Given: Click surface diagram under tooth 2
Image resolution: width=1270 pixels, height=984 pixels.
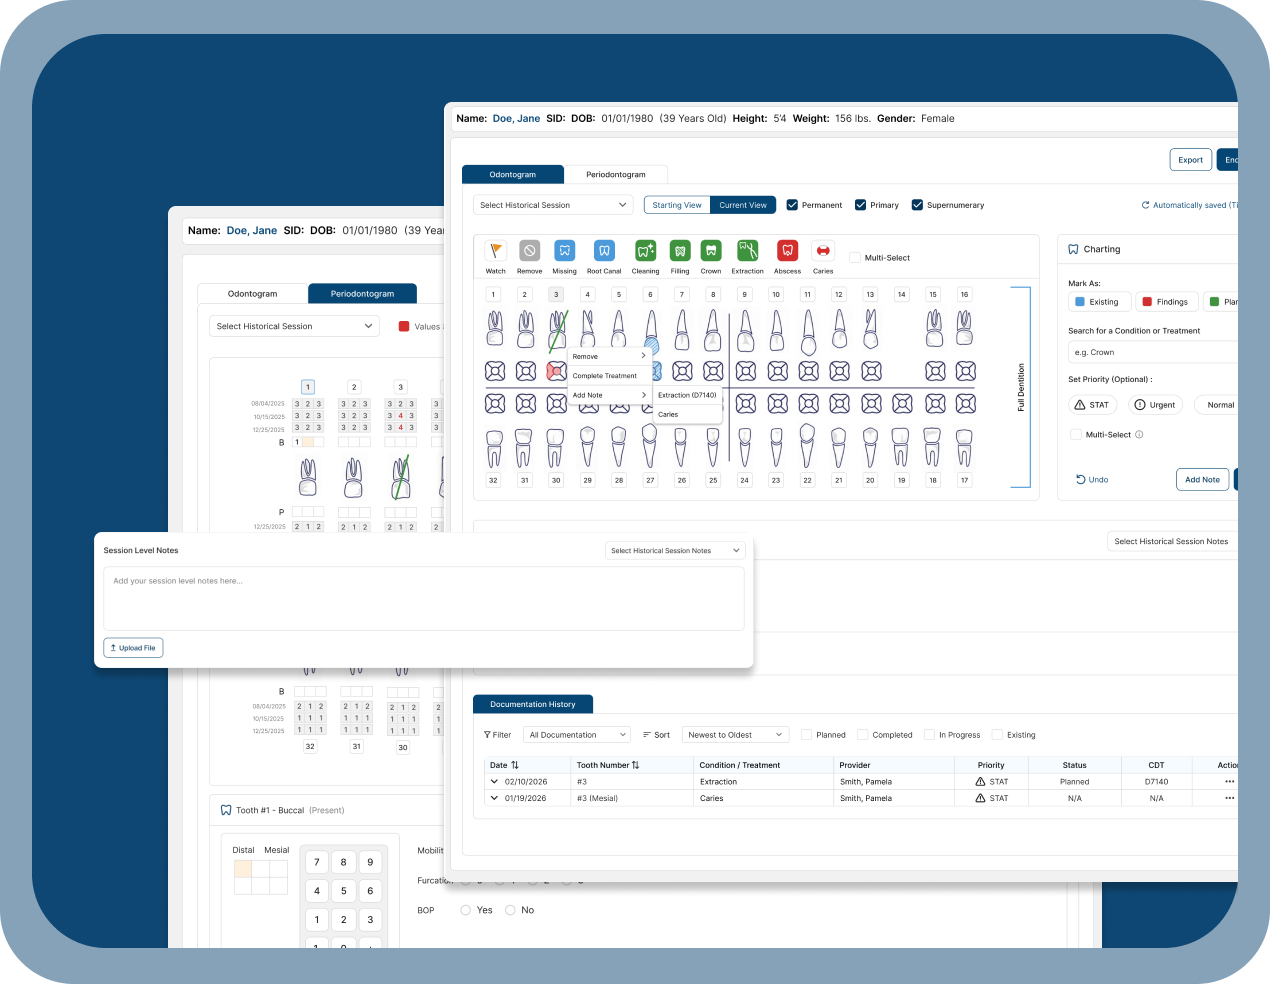Looking at the screenshot, I should click(526, 371).
